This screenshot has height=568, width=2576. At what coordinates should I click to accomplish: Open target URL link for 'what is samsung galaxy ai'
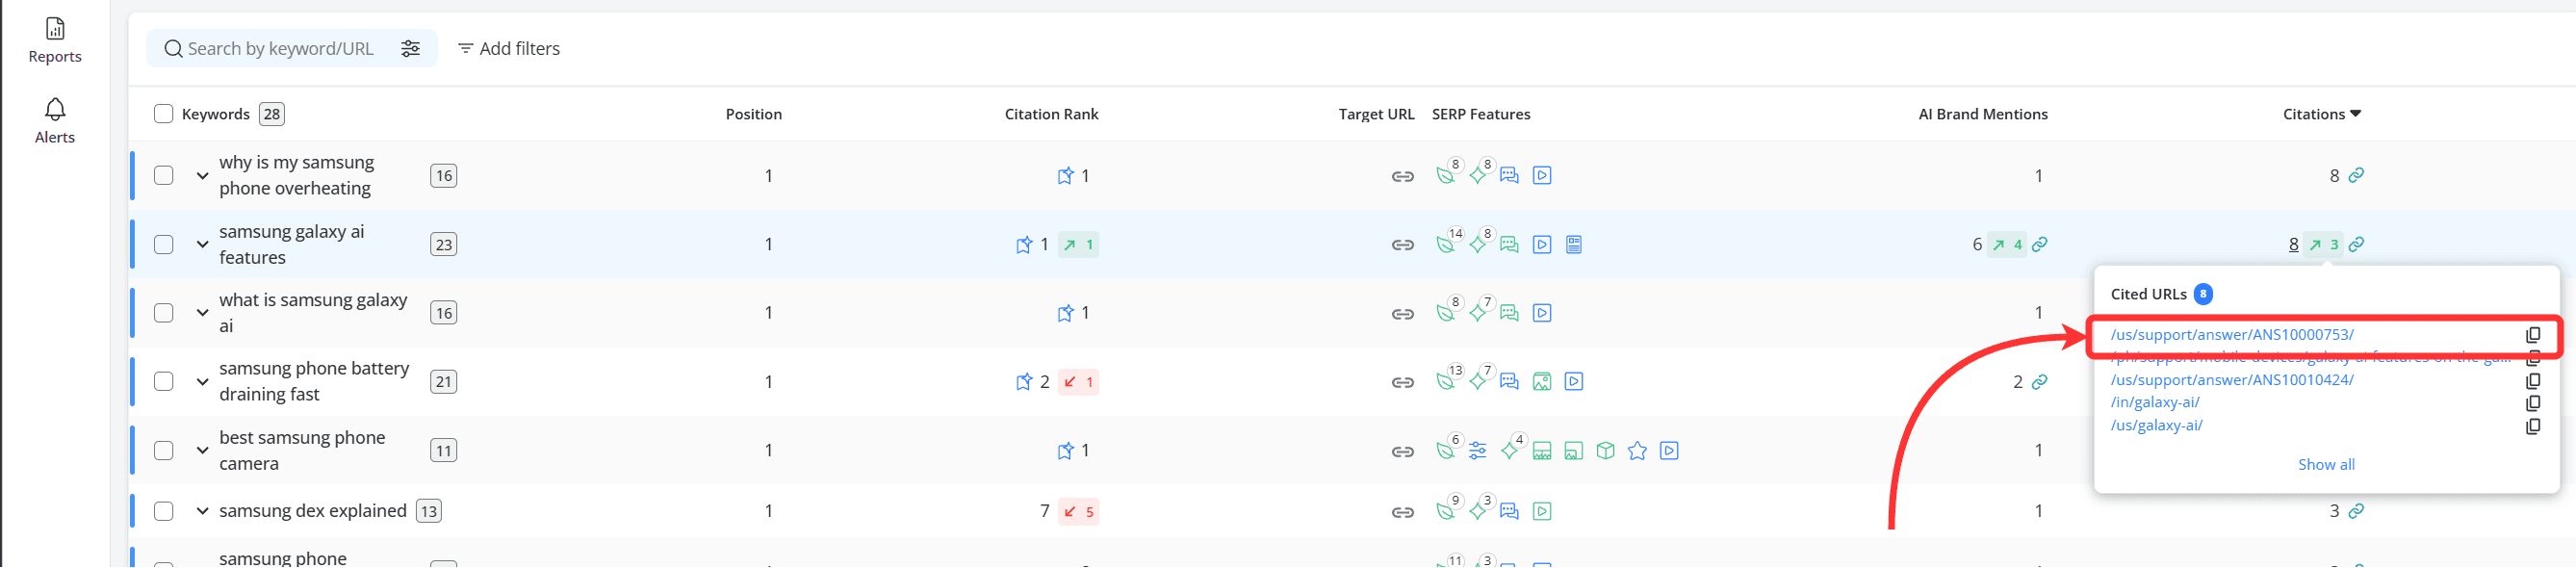[1402, 314]
